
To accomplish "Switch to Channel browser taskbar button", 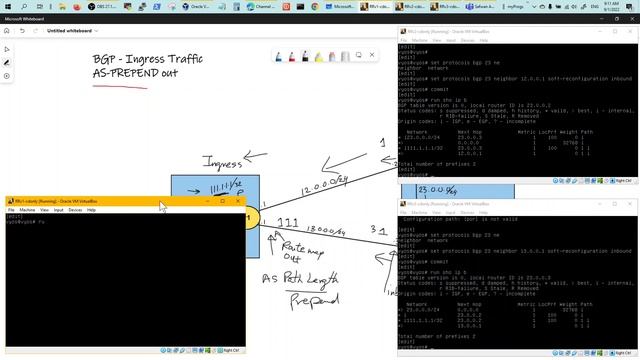I will pyautogui.click(x=261, y=7).
